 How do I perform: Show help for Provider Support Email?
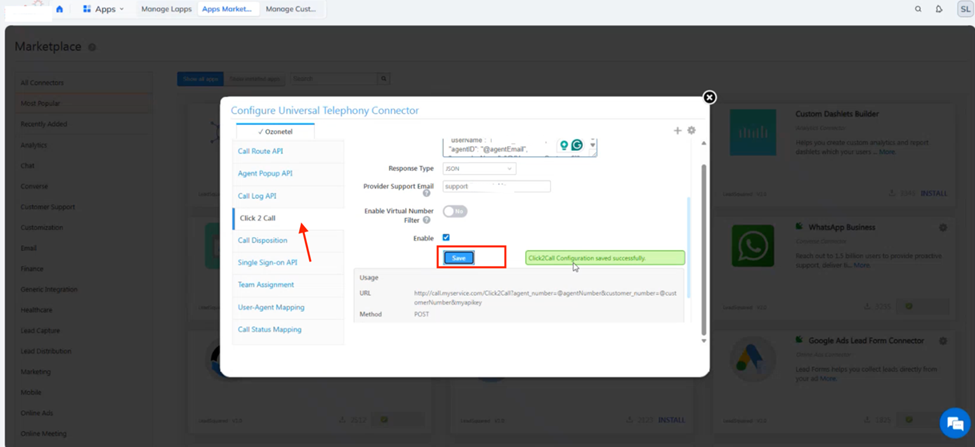click(x=427, y=193)
